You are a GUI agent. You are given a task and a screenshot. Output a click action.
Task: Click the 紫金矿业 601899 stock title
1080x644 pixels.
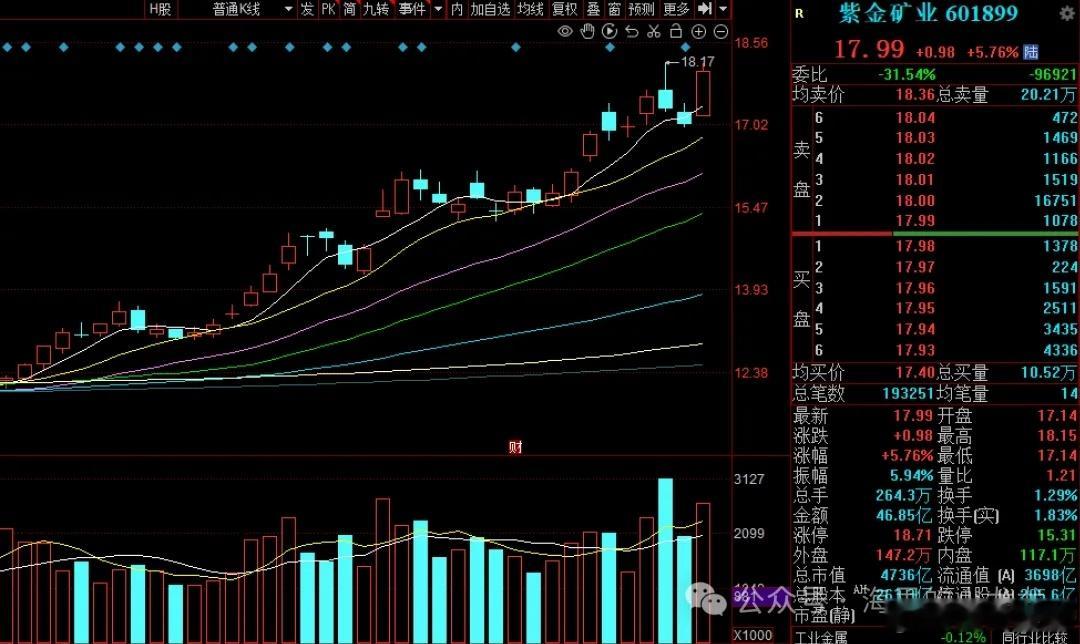tap(928, 13)
